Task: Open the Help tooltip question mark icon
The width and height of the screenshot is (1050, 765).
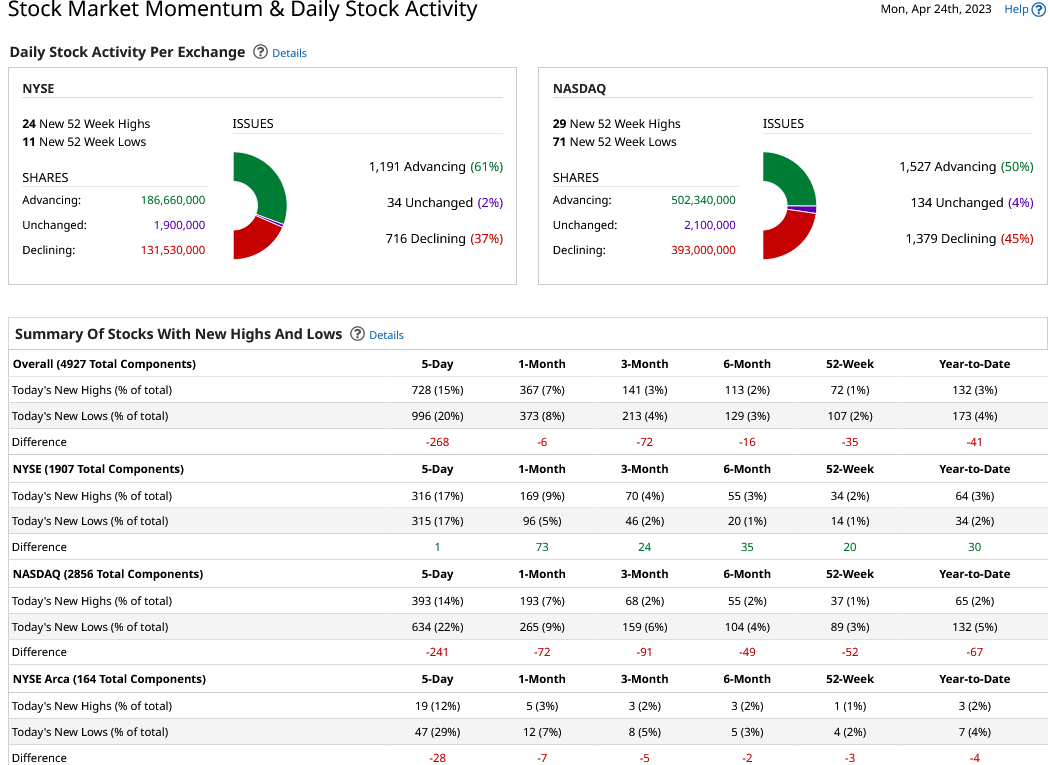Action: (x=1039, y=9)
